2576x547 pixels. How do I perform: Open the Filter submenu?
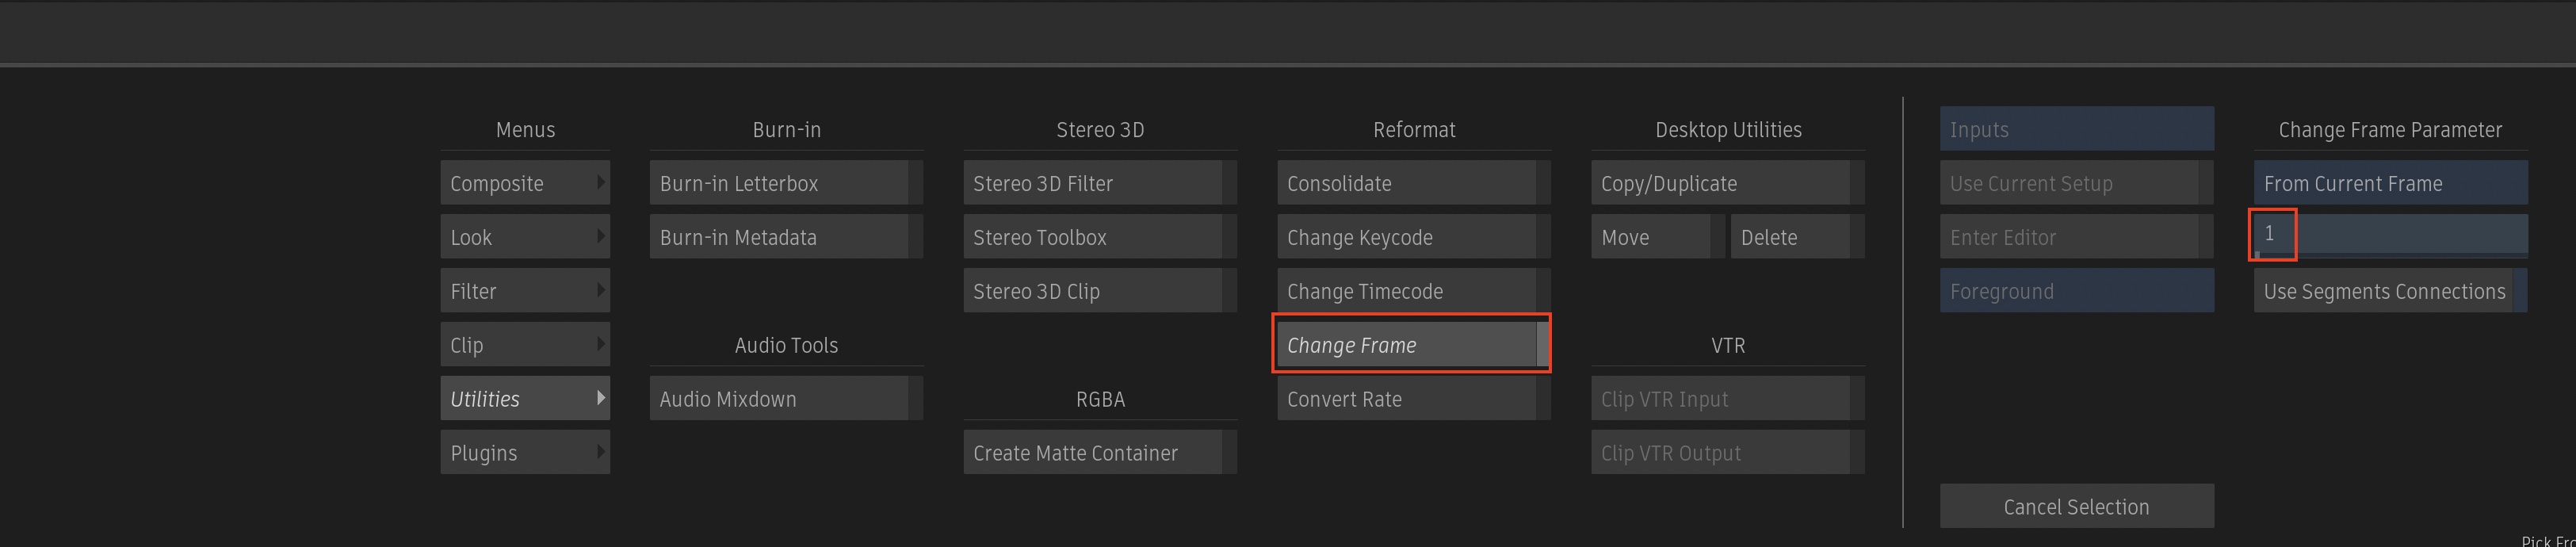click(524, 291)
